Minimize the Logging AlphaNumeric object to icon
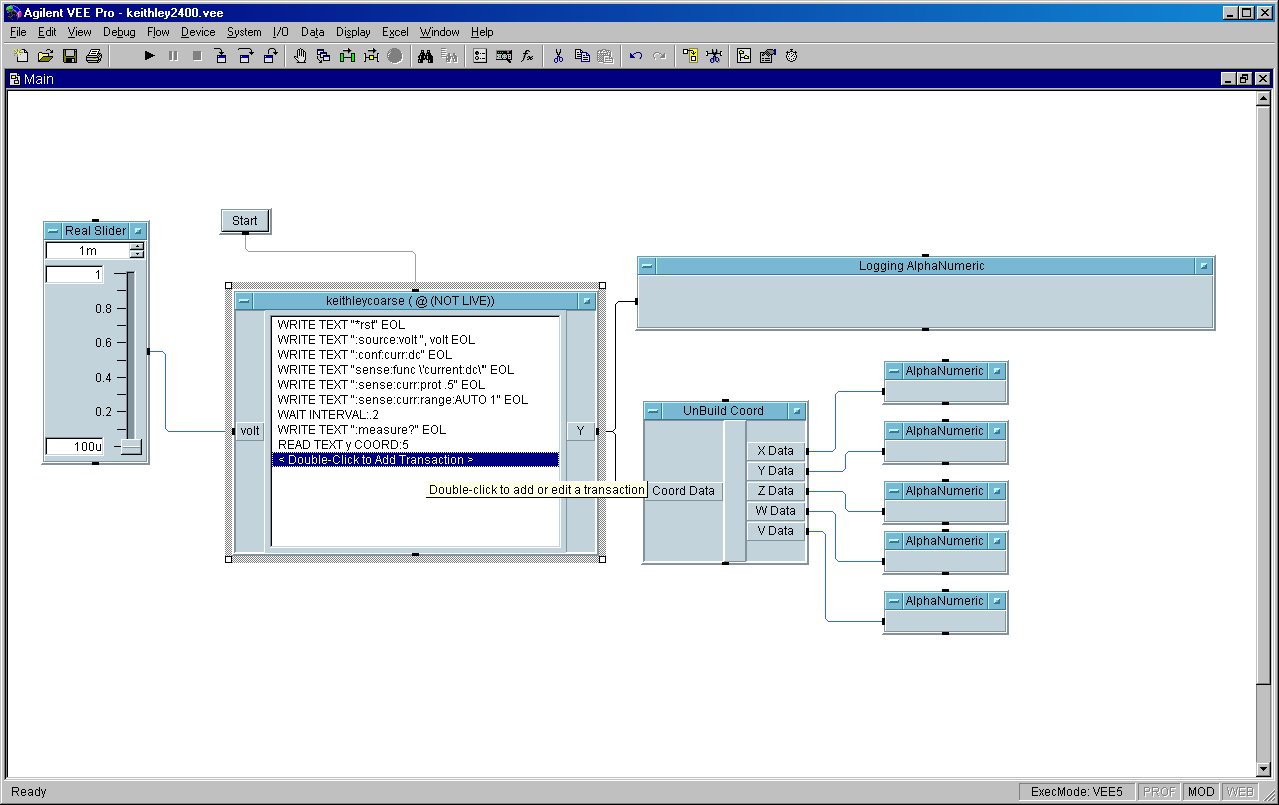1279x805 pixels. tap(647, 266)
